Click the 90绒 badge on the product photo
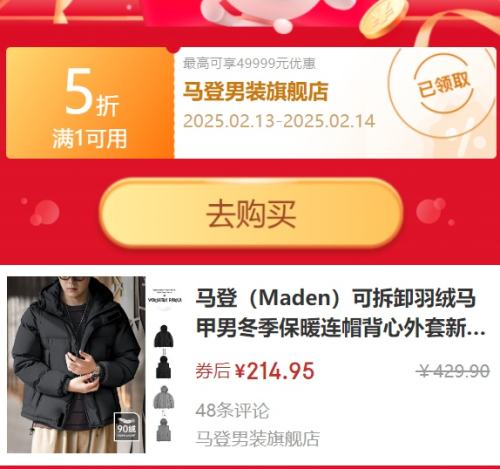The height and width of the screenshot is (469, 500). 126,427
